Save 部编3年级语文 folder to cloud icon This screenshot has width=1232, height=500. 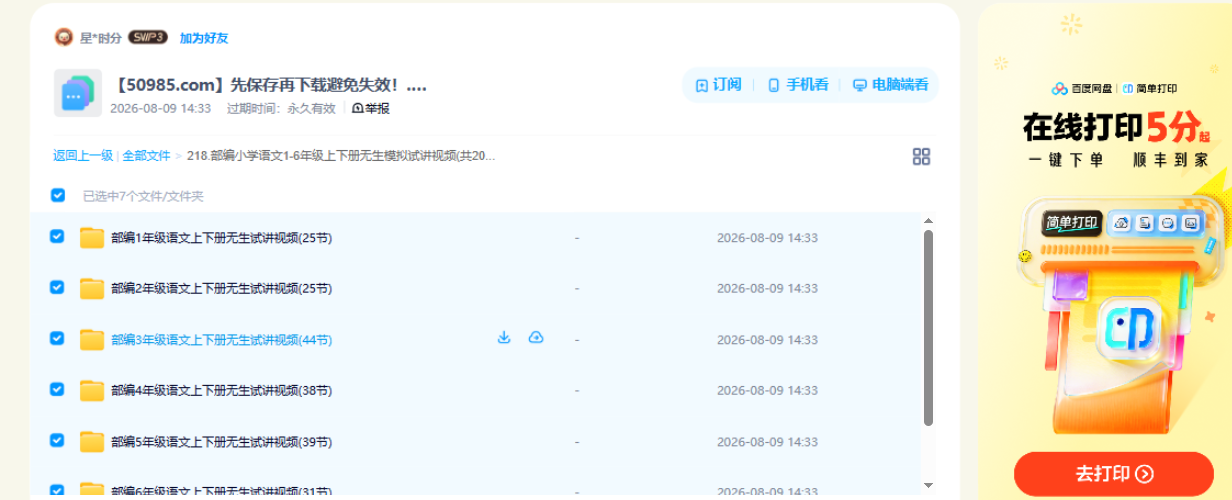point(536,338)
